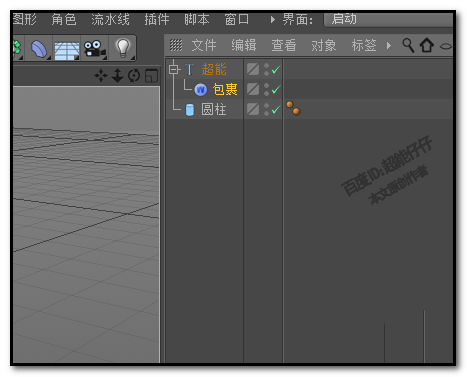Click the eye icon in Object Manager

446,46
